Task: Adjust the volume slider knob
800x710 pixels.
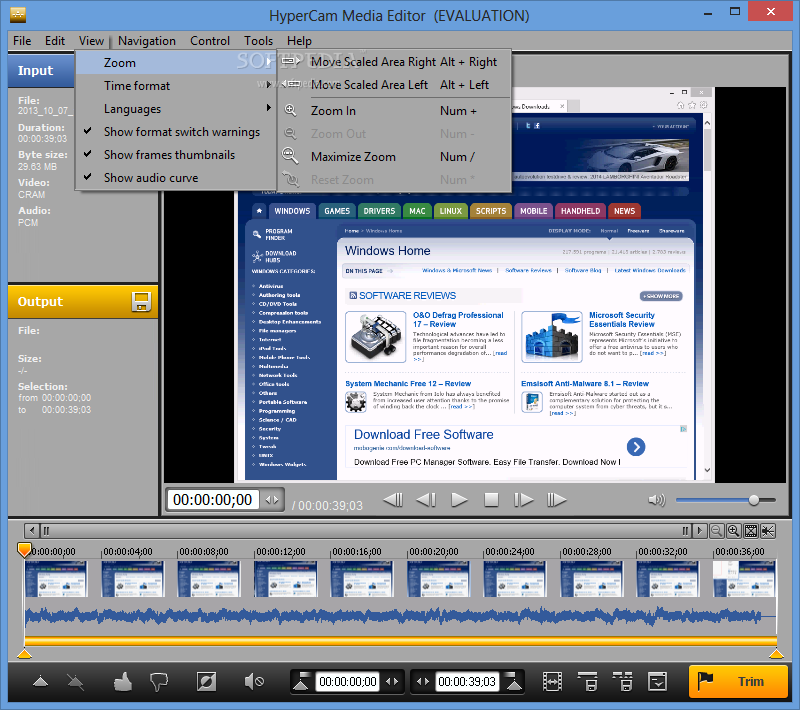Action: 754,500
